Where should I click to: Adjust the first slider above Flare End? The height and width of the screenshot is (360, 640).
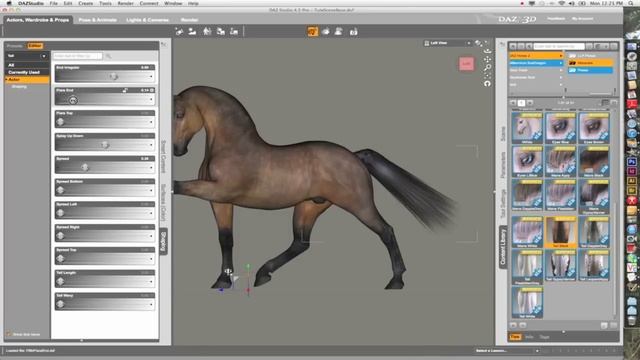[x=104, y=76]
